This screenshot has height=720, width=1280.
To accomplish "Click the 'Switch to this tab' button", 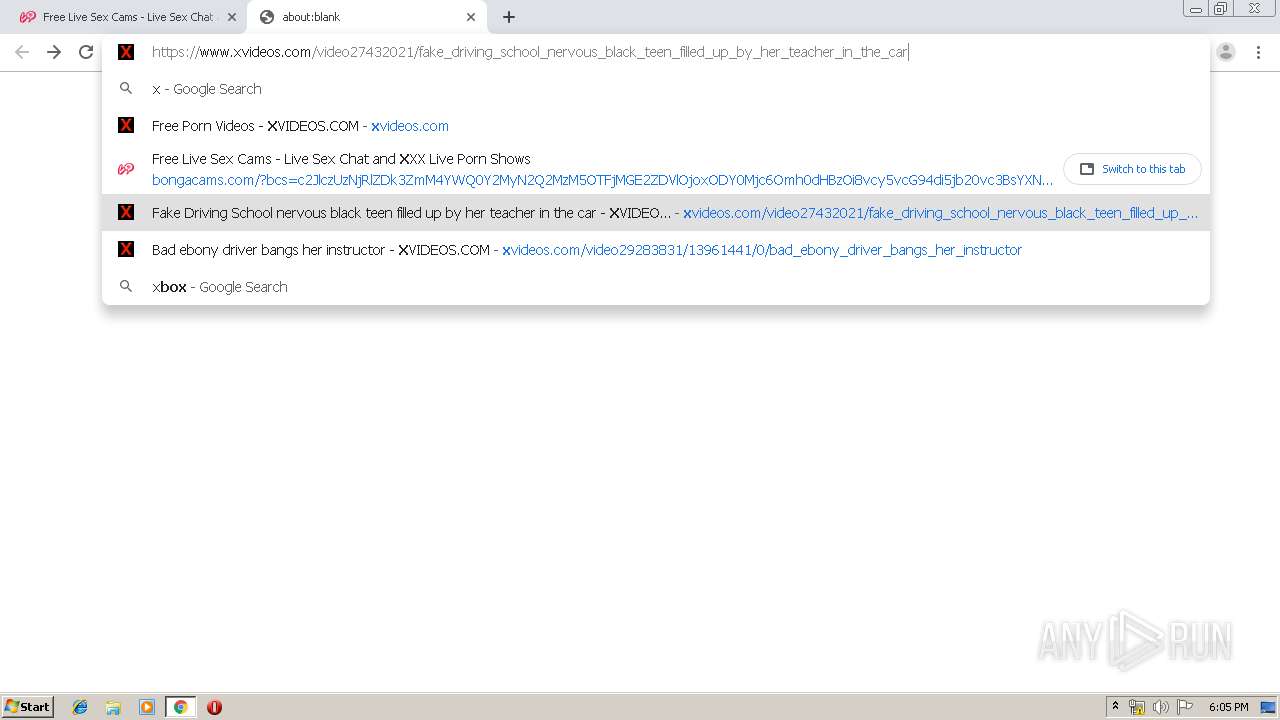I will coord(1132,169).
